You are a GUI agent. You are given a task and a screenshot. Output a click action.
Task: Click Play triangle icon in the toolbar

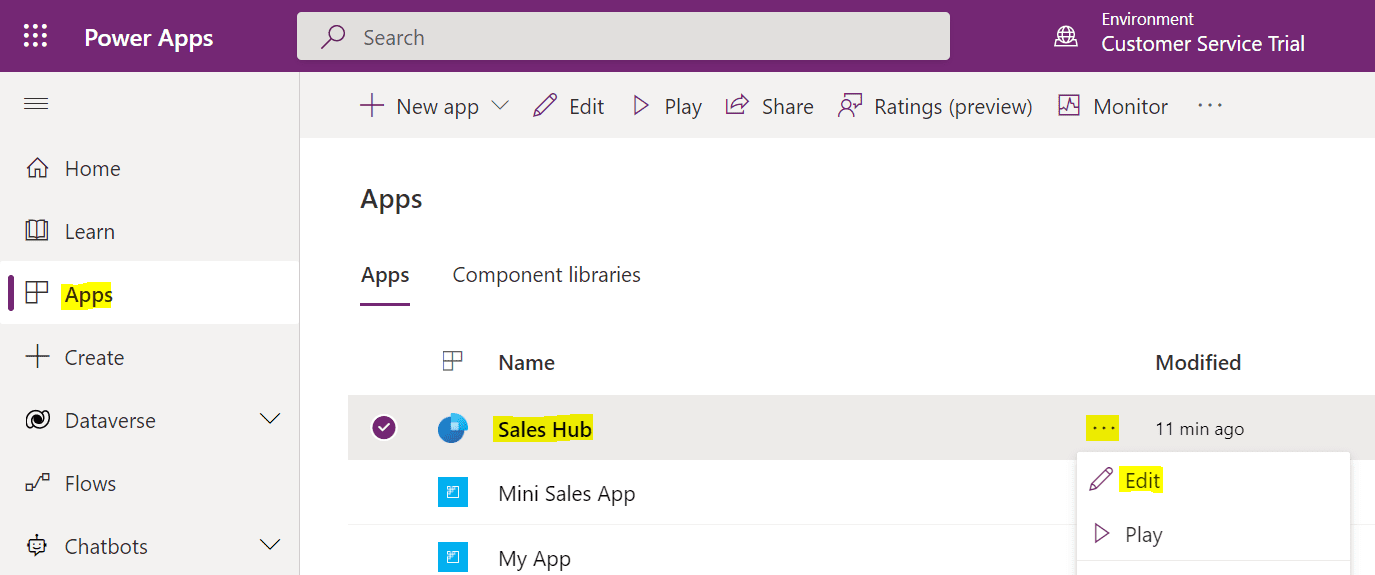click(641, 106)
